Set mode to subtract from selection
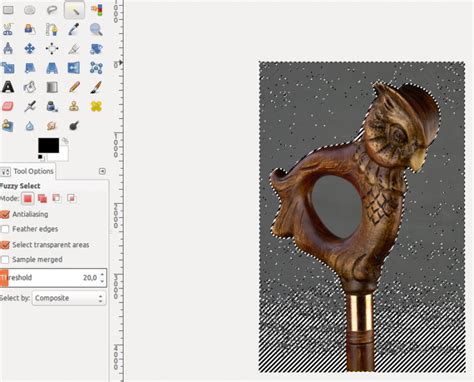This screenshot has width=474, height=382. pos(57,198)
